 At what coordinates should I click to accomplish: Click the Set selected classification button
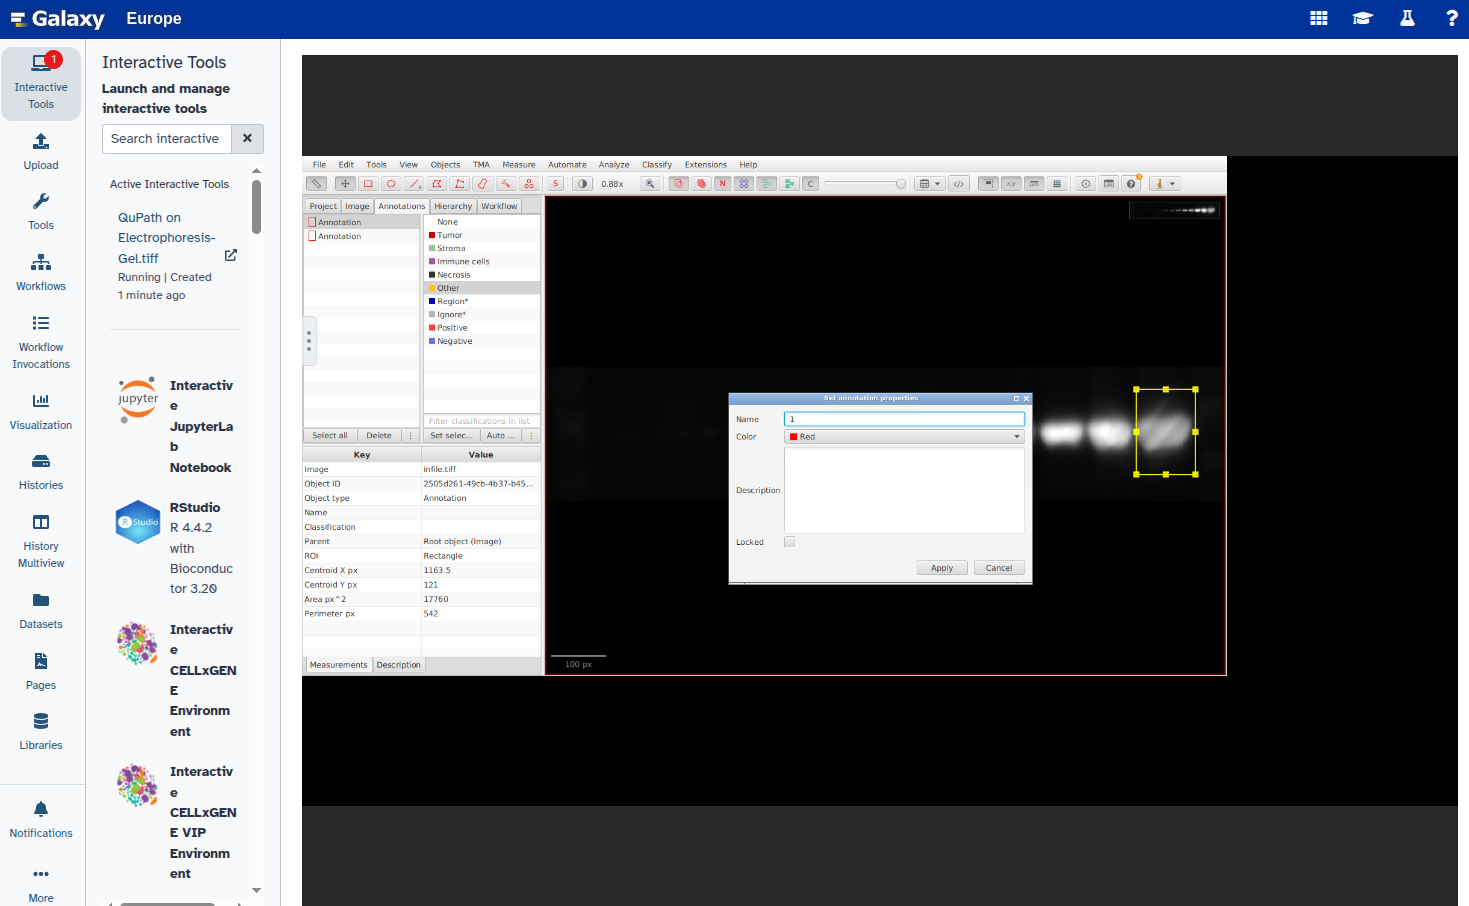coord(451,436)
